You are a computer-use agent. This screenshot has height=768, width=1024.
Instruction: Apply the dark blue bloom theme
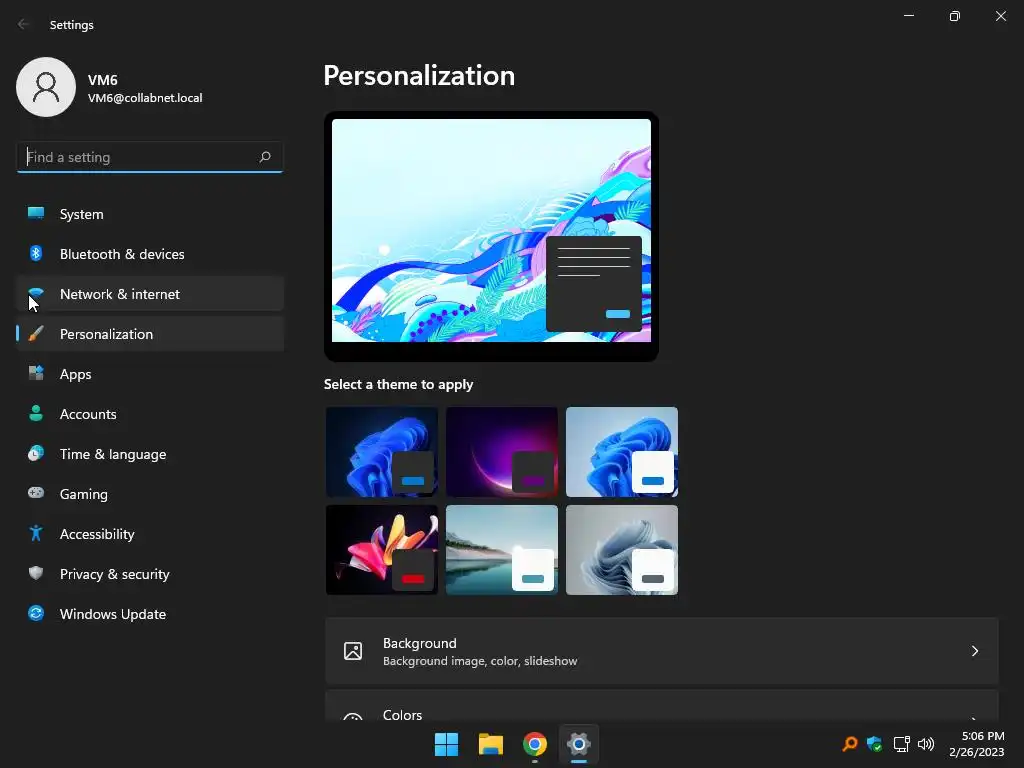pos(381,452)
